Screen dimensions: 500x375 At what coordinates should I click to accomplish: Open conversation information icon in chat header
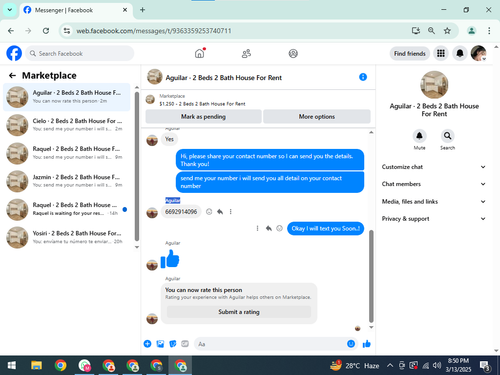tap(363, 77)
